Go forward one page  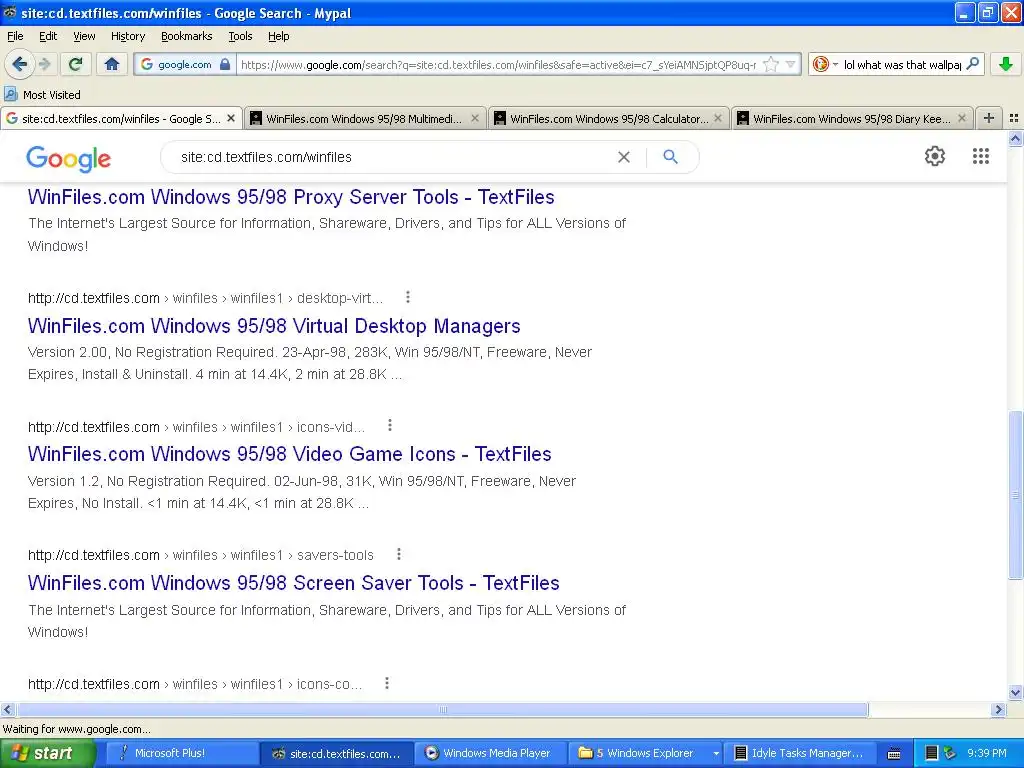point(45,64)
